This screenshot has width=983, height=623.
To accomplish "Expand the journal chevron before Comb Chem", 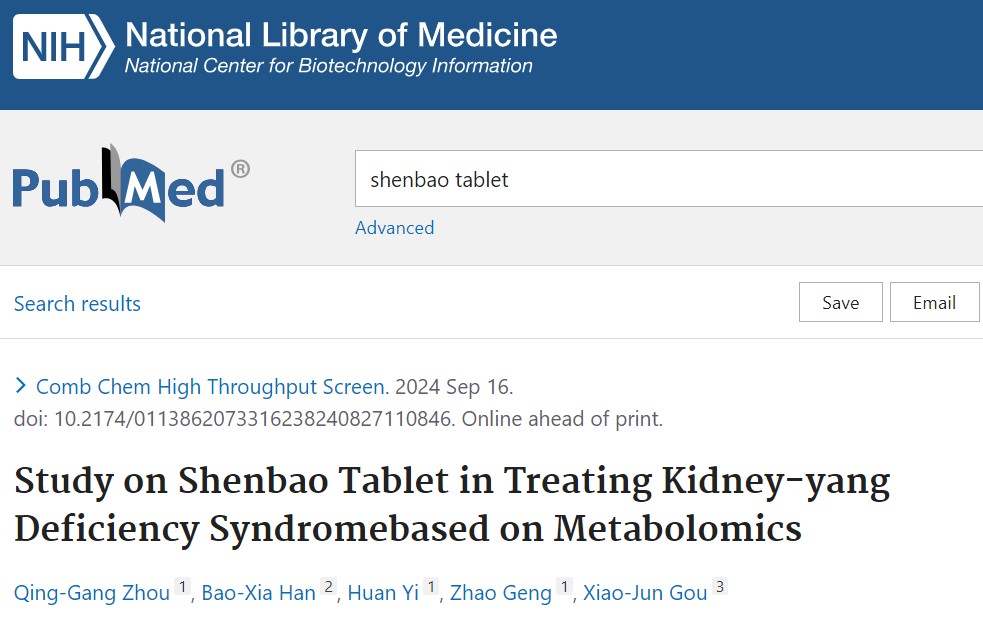I will tap(22, 386).
